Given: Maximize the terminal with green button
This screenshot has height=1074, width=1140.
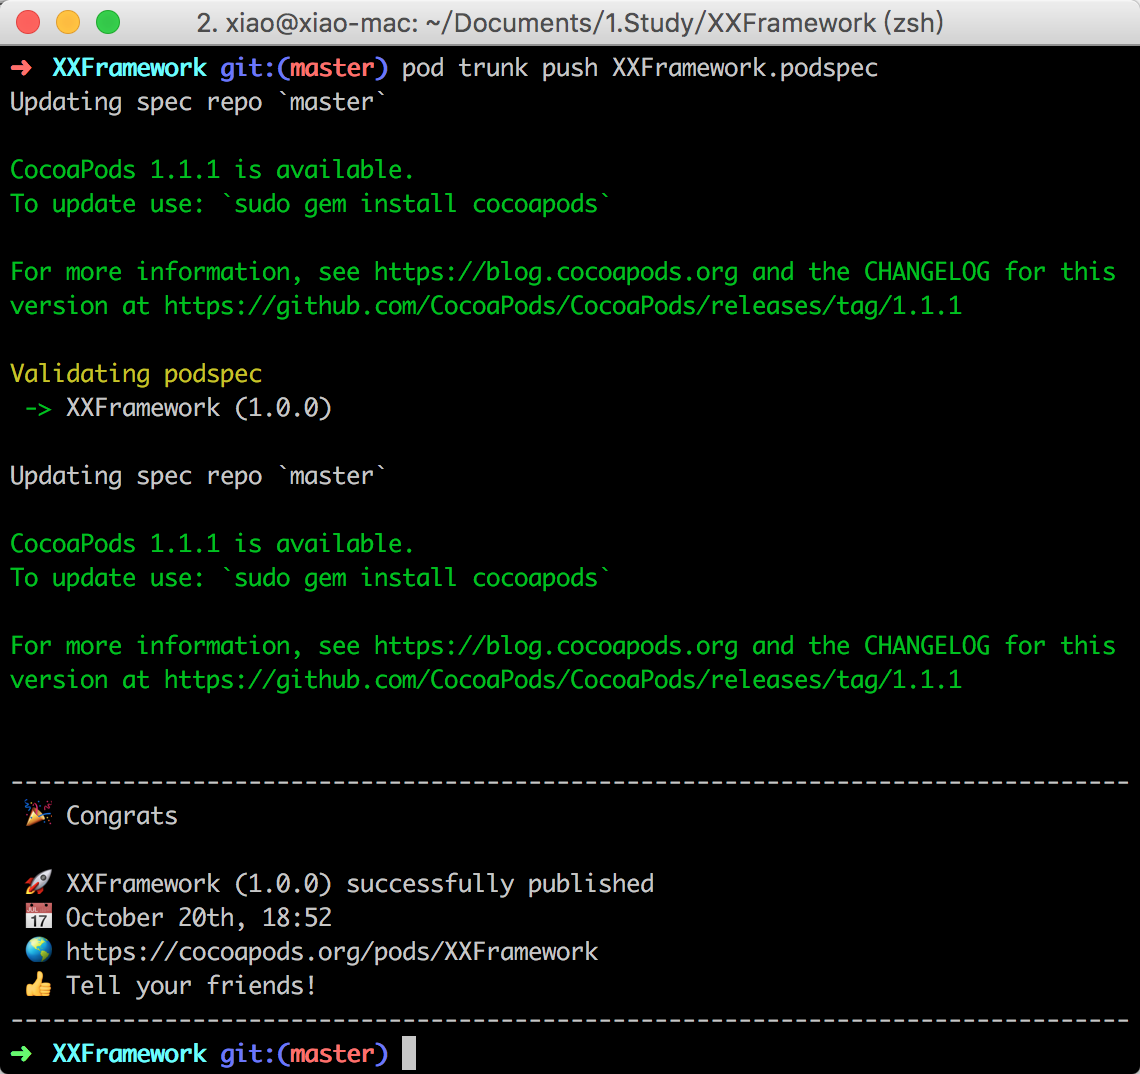Looking at the screenshot, I should tap(108, 22).
